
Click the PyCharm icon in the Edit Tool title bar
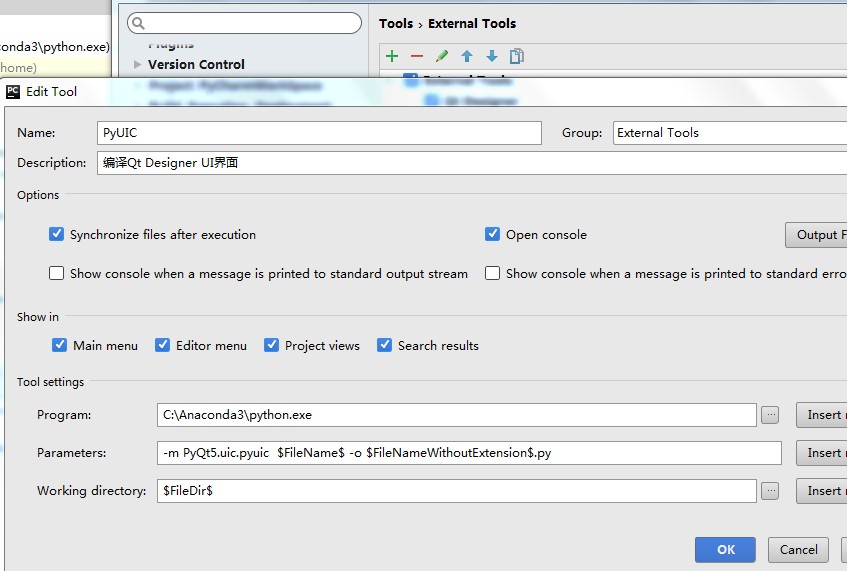[13, 91]
